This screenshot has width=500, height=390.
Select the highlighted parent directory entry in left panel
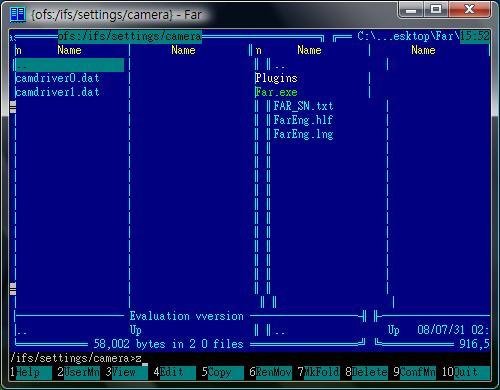70,65
